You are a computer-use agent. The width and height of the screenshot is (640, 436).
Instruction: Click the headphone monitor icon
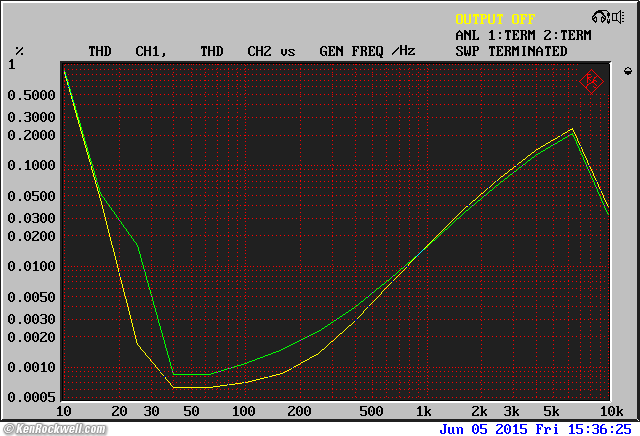(x=600, y=17)
